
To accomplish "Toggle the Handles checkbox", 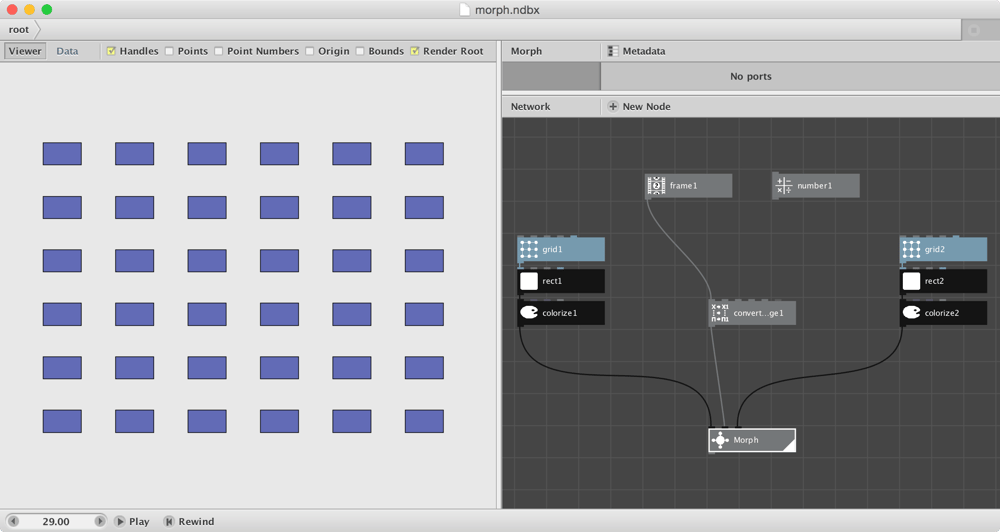I will pyautogui.click(x=111, y=51).
